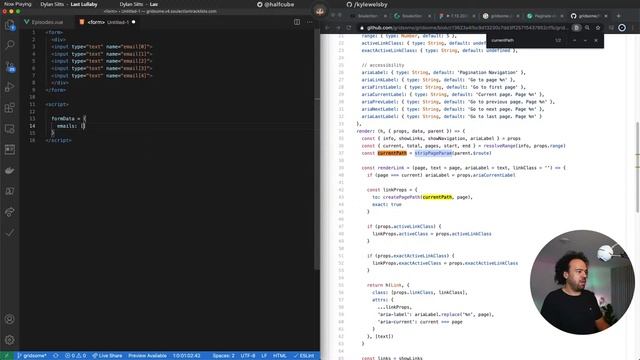
Task: Go to next find-in-page match
Action: pyautogui.click(x=585, y=40)
